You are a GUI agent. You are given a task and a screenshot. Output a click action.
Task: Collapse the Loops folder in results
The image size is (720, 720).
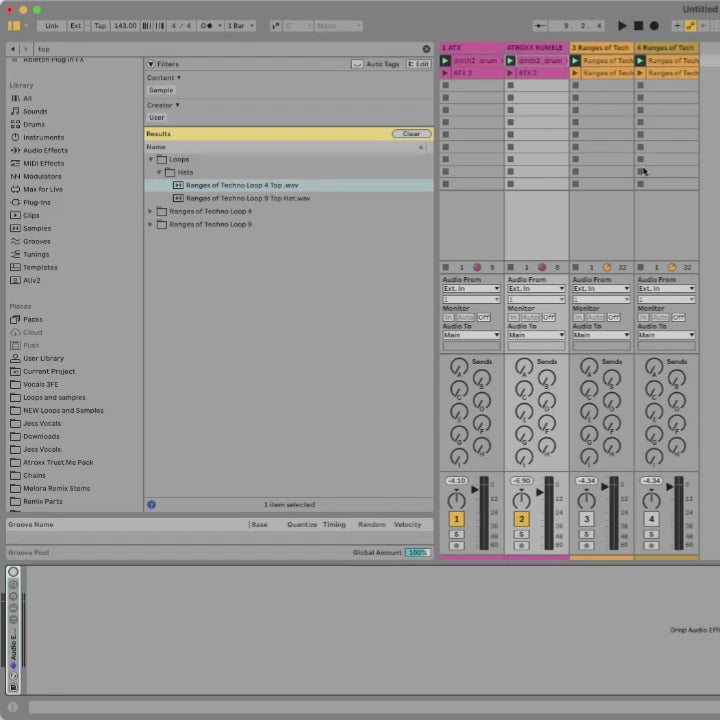(x=151, y=159)
